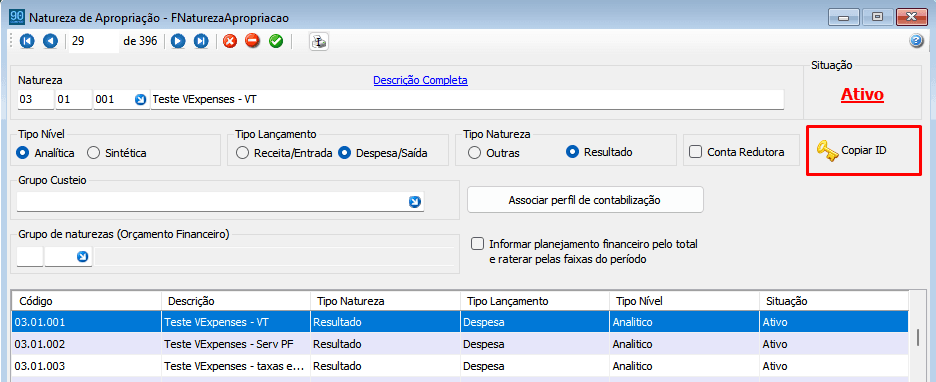Toggle Conta Redutora checkbox
Viewport: 936px width, 382px height.
tap(695, 152)
